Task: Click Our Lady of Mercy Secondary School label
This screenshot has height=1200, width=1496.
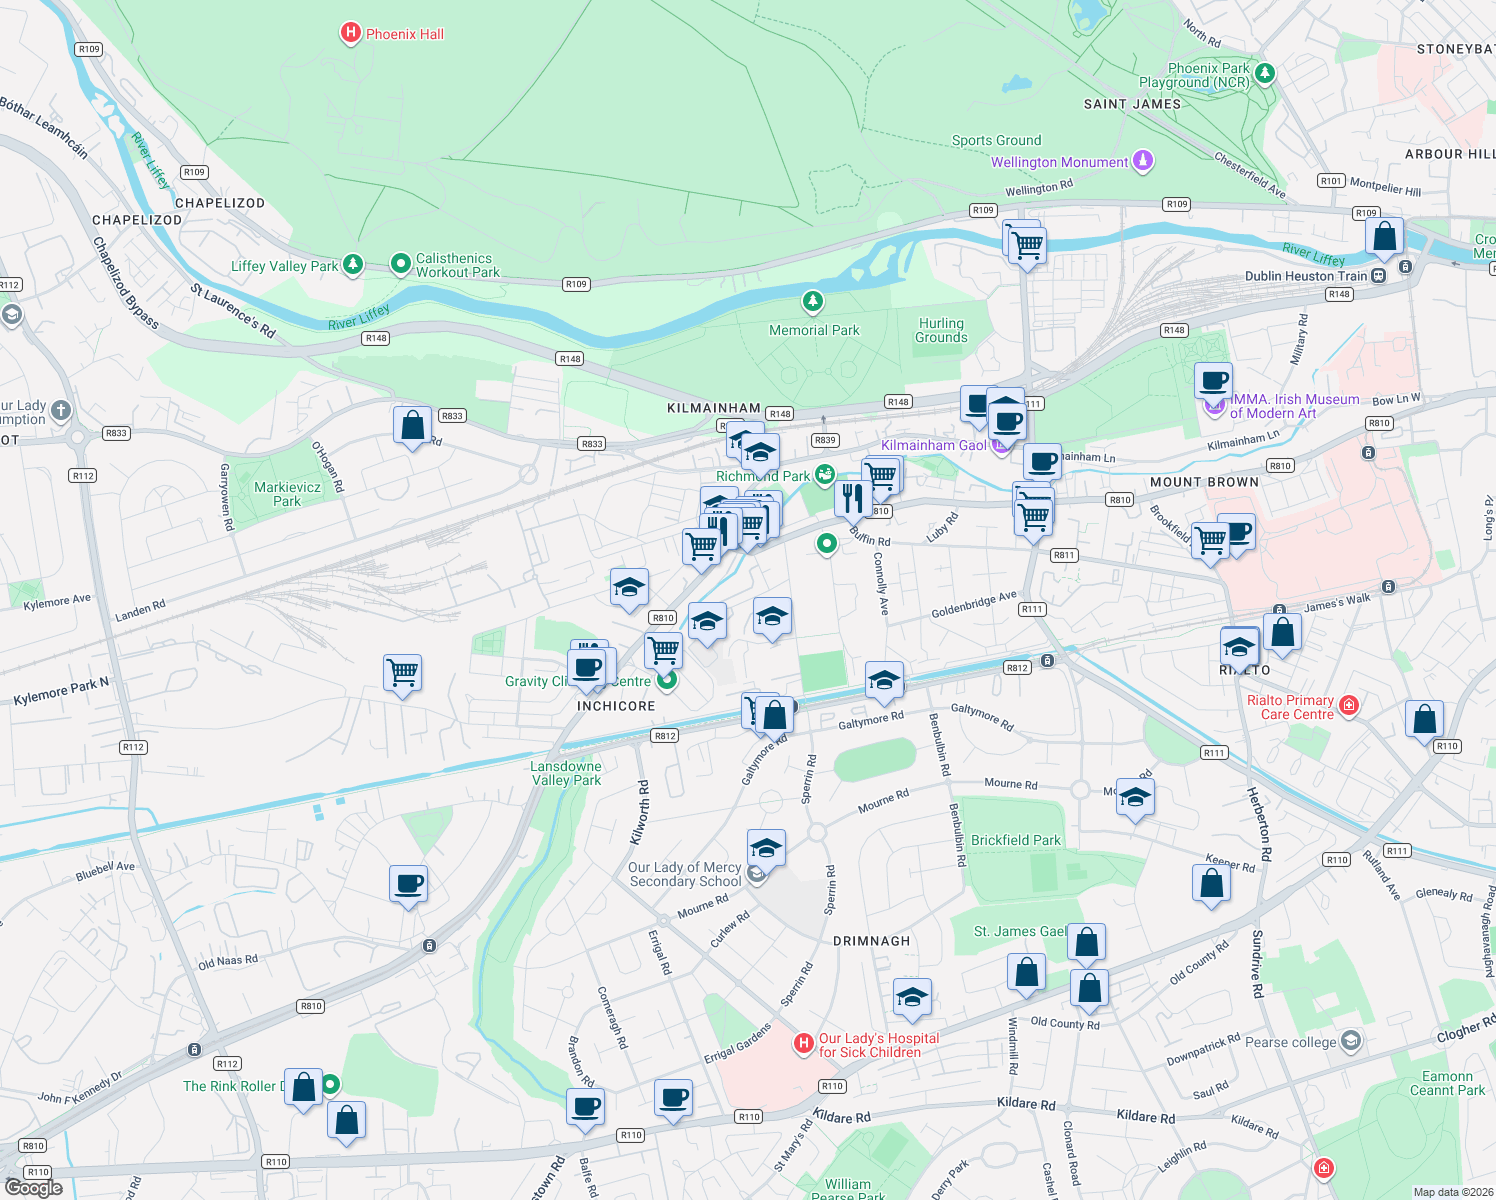Action: point(685,874)
